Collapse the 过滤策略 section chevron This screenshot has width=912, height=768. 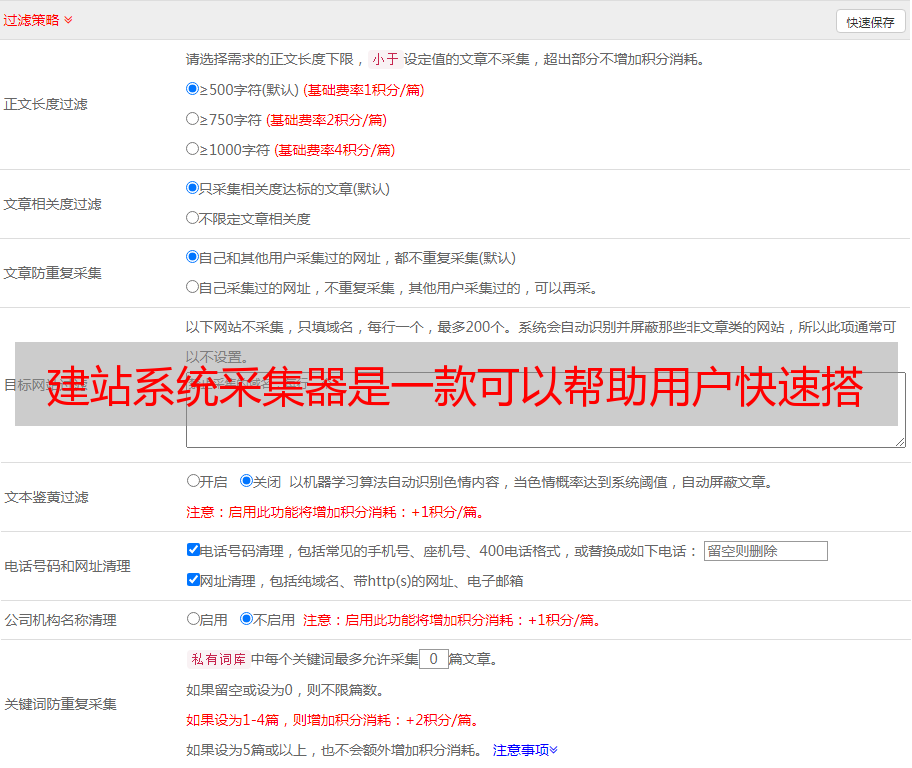68,20
